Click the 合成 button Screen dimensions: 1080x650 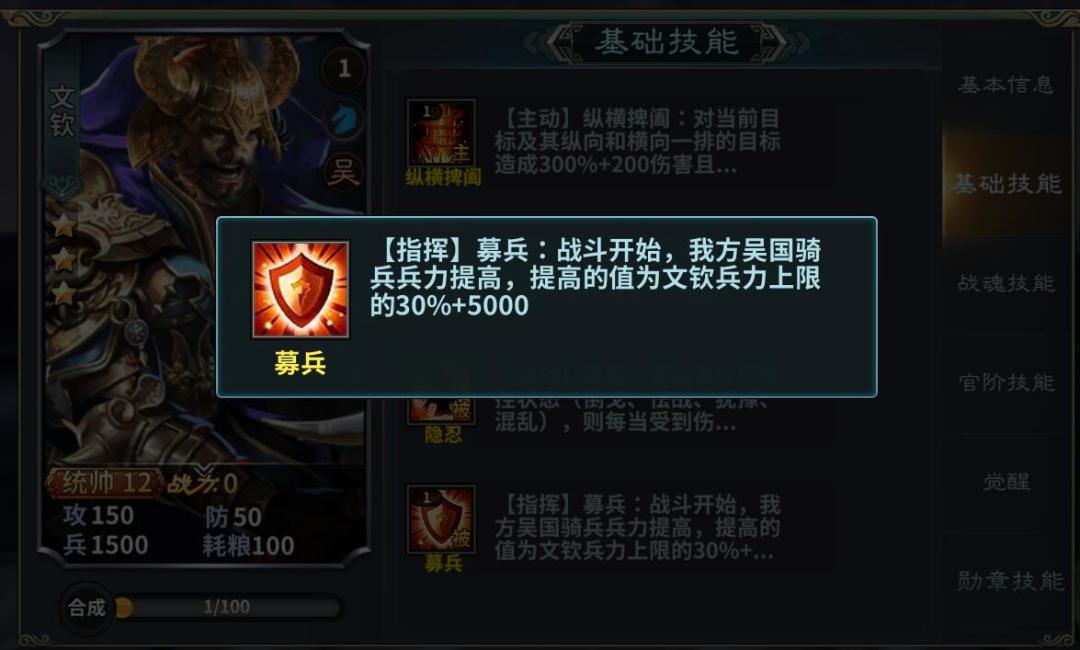click(x=87, y=607)
